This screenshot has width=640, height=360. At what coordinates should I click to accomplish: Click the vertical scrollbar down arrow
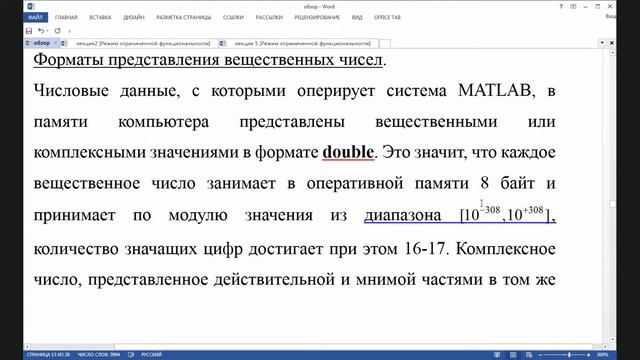click(612, 339)
